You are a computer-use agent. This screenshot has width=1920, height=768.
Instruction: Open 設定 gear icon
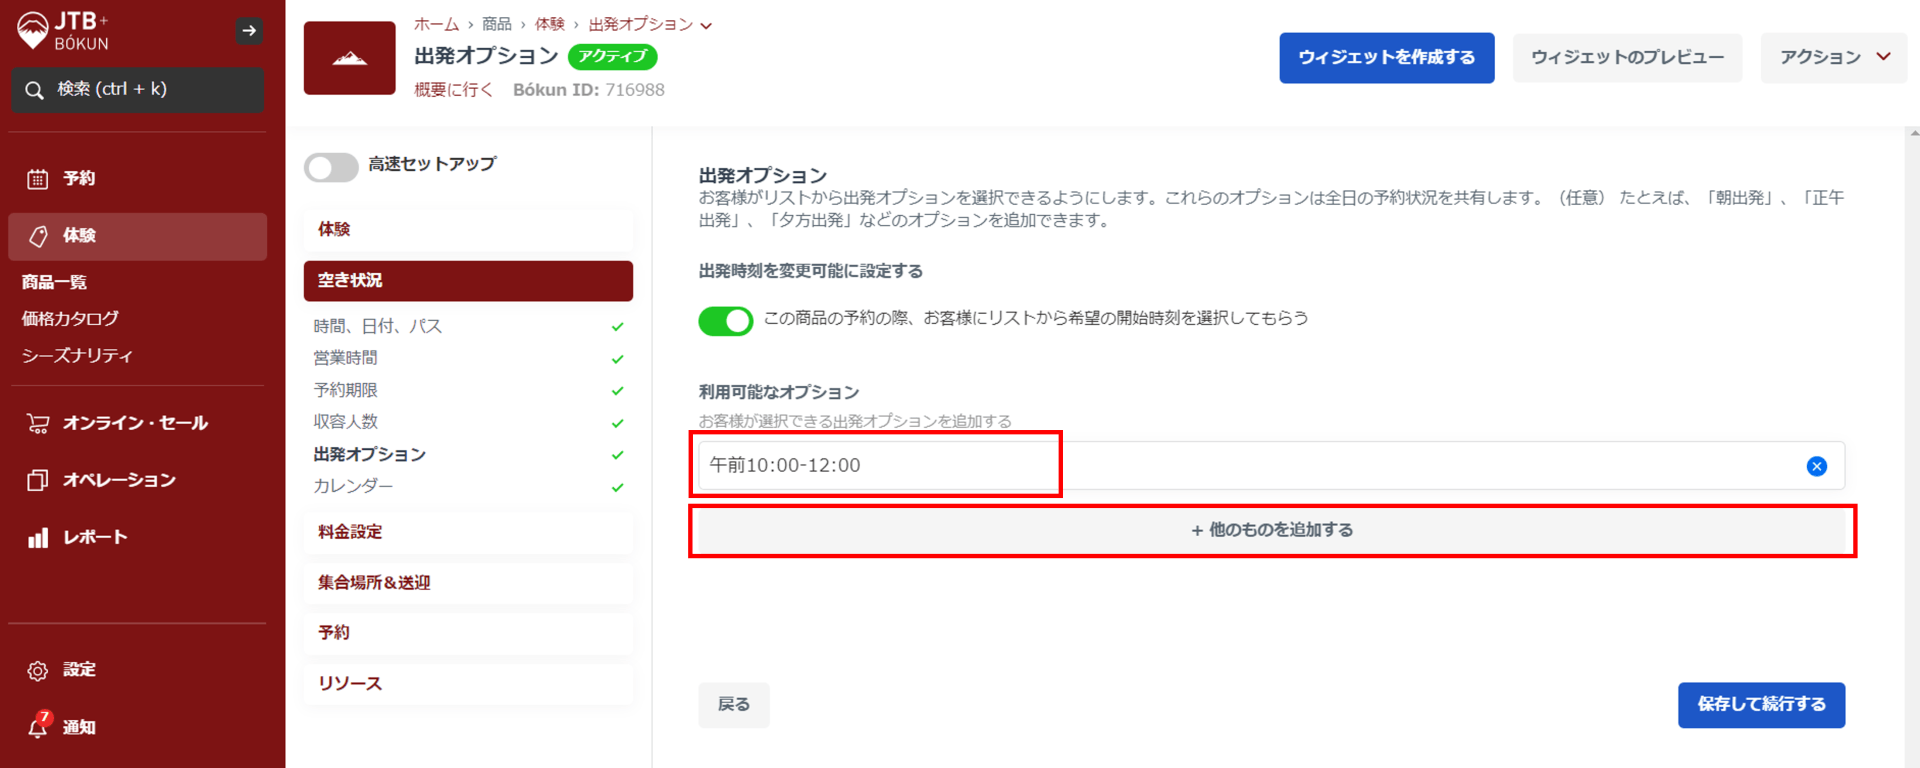click(x=38, y=671)
